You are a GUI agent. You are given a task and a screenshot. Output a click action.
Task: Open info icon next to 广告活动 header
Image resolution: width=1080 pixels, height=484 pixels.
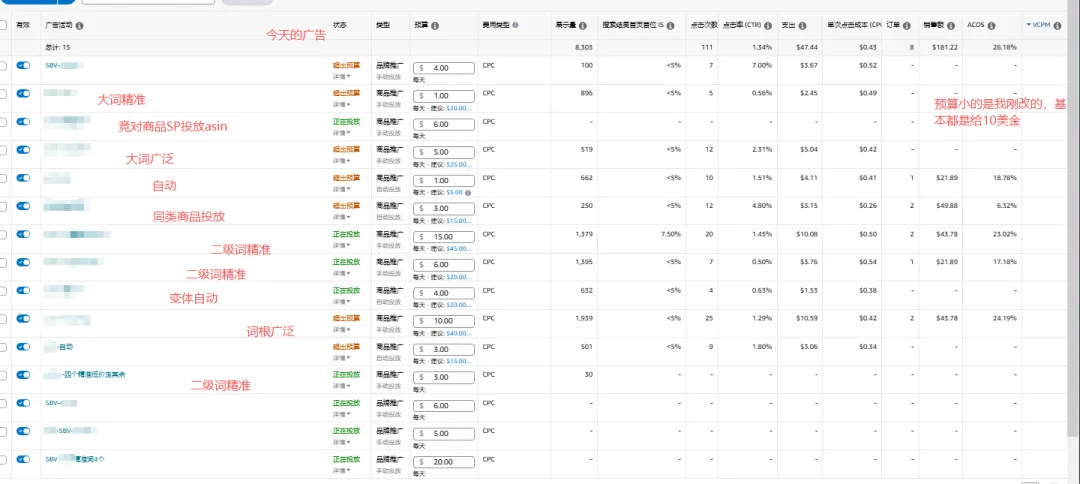[x=79, y=26]
